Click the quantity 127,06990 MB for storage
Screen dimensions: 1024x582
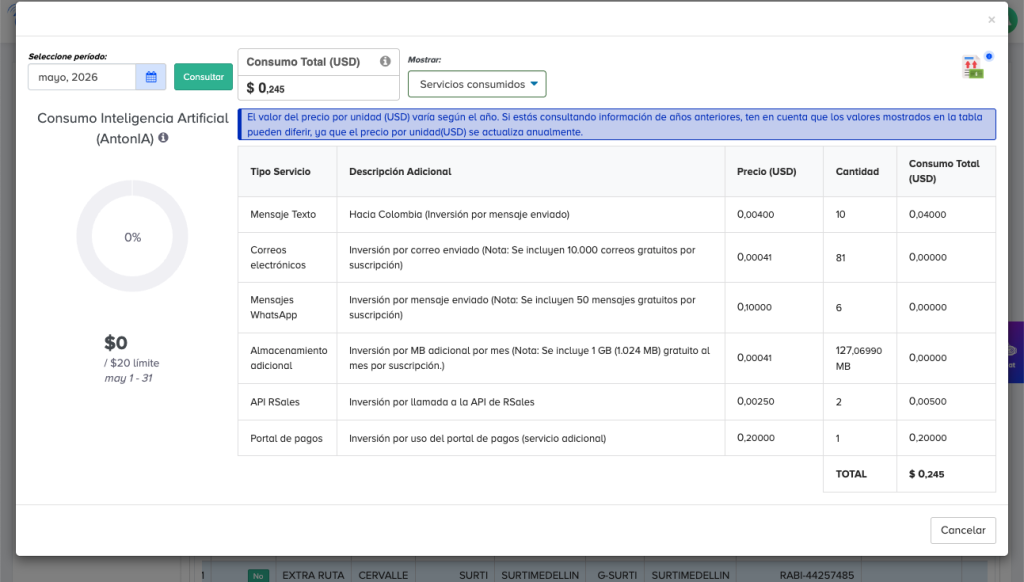[859, 358]
